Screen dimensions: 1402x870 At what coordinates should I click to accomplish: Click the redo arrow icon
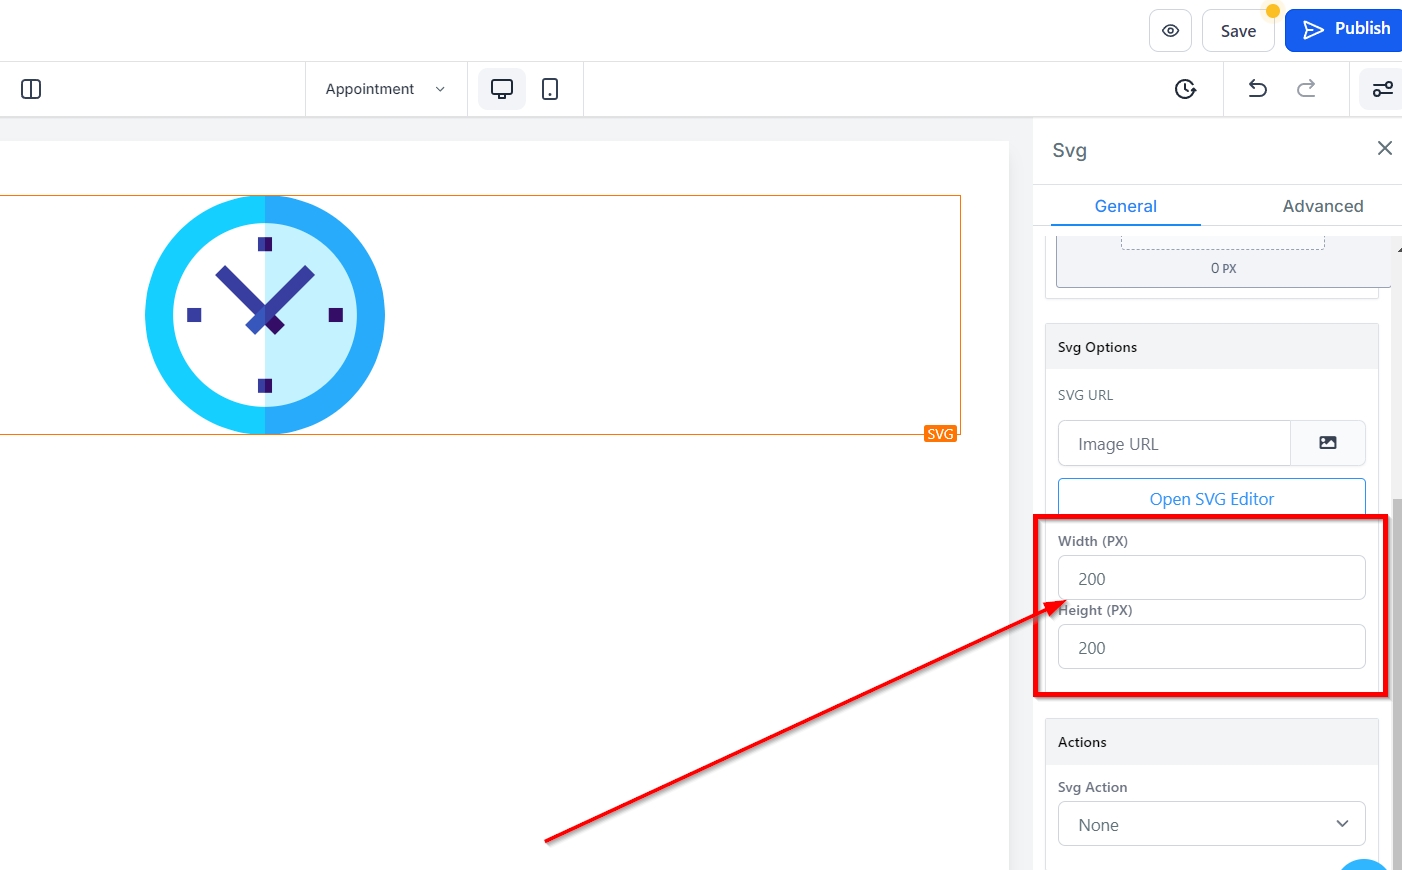[x=1306, y=89]
